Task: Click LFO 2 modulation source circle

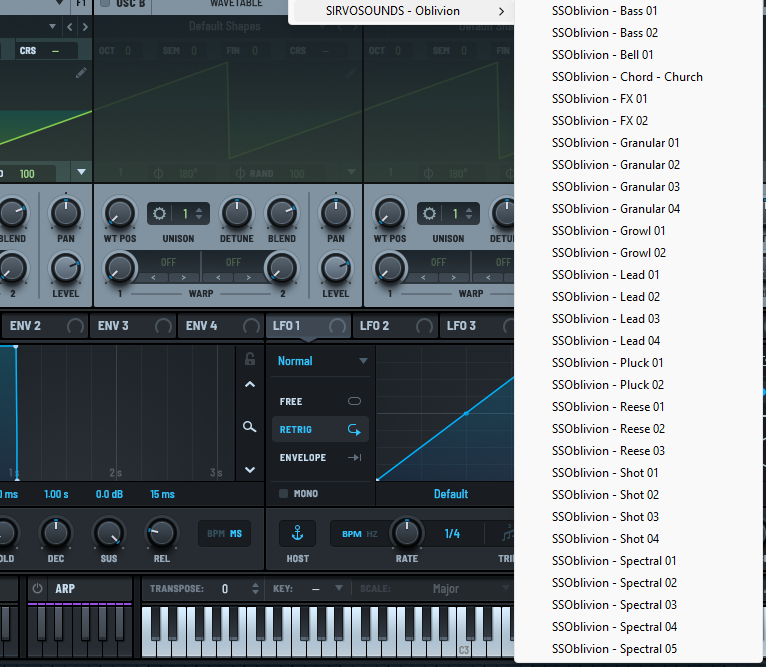Action: click(424, 326)
